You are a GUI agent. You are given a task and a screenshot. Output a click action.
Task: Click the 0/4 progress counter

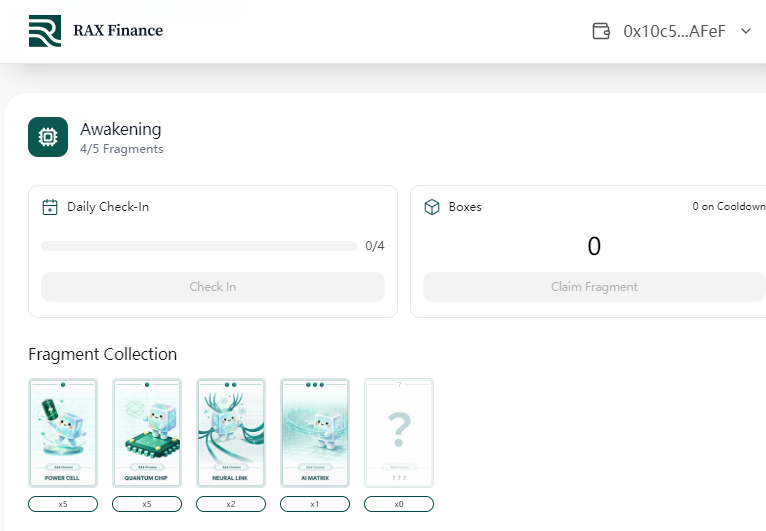[x=375, y=246]
